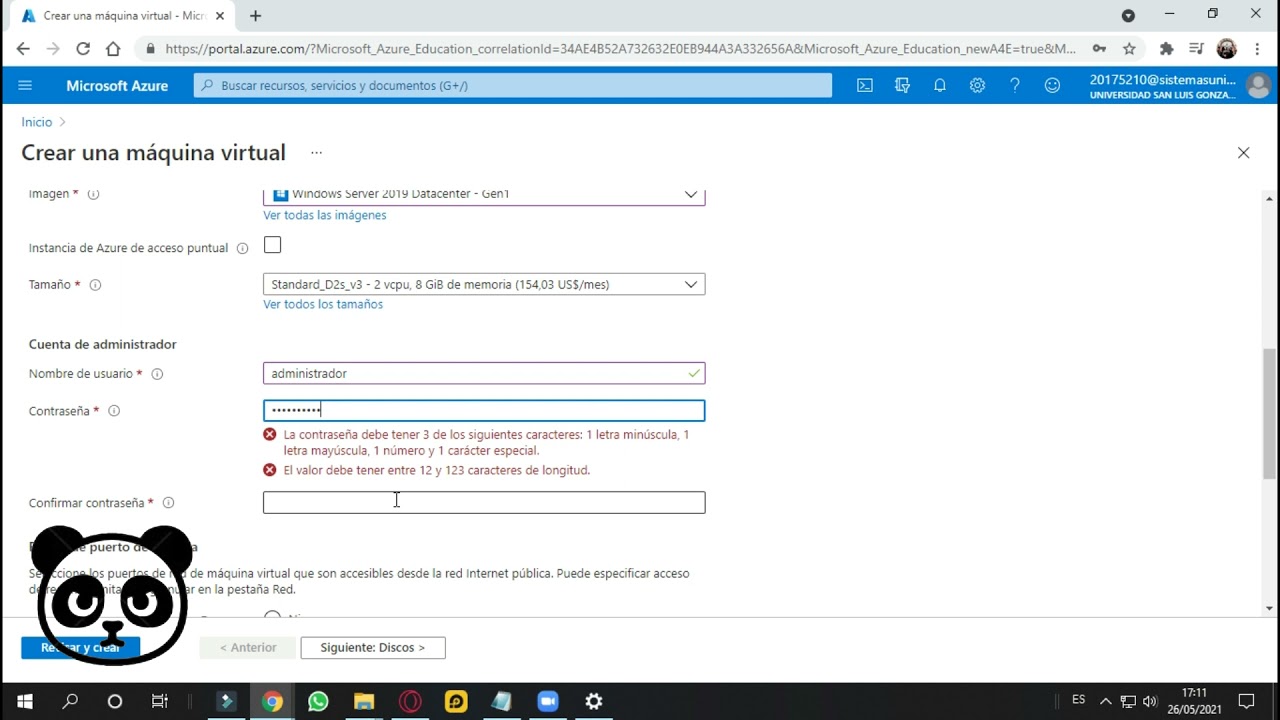Open Ver todos los tamaños link

pos(323,304)
